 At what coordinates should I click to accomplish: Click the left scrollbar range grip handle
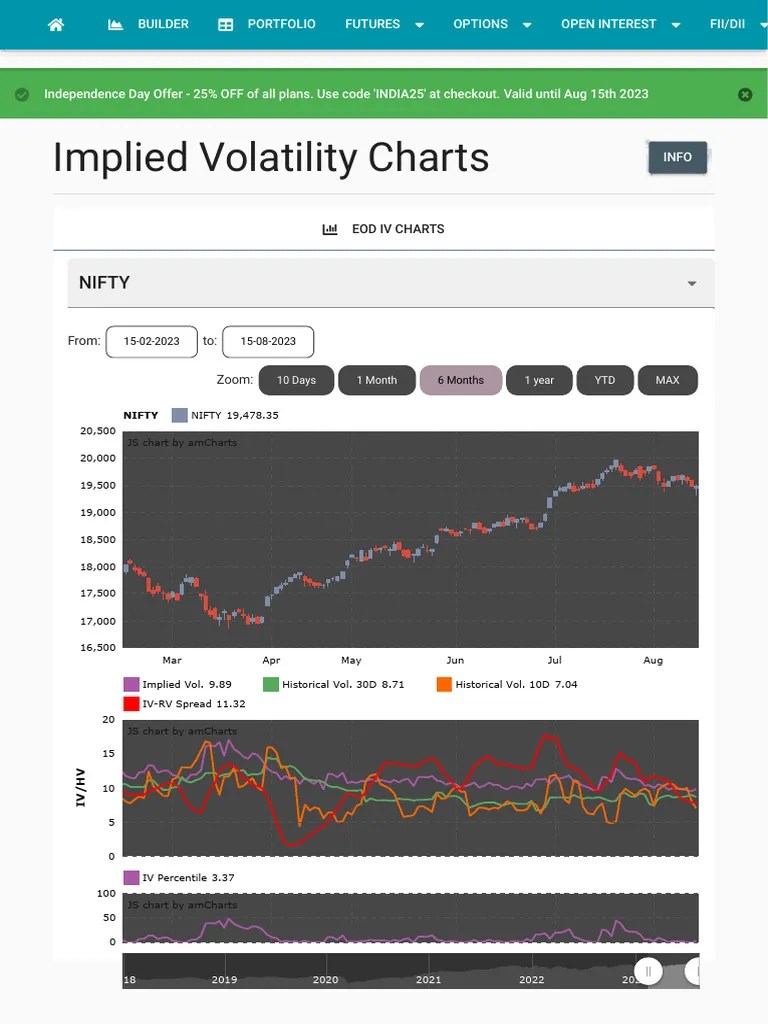pyautogui.click(x=648, y=971)
